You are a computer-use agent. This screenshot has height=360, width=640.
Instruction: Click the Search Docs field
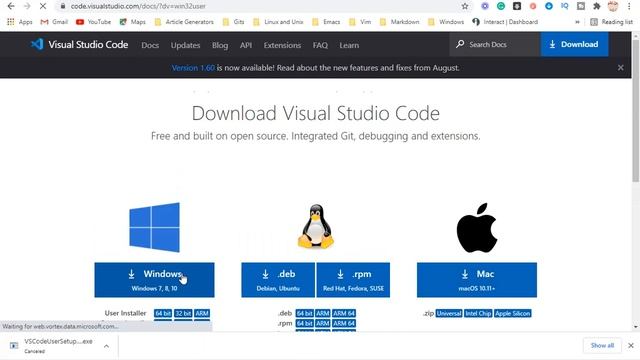click(495, 44)
